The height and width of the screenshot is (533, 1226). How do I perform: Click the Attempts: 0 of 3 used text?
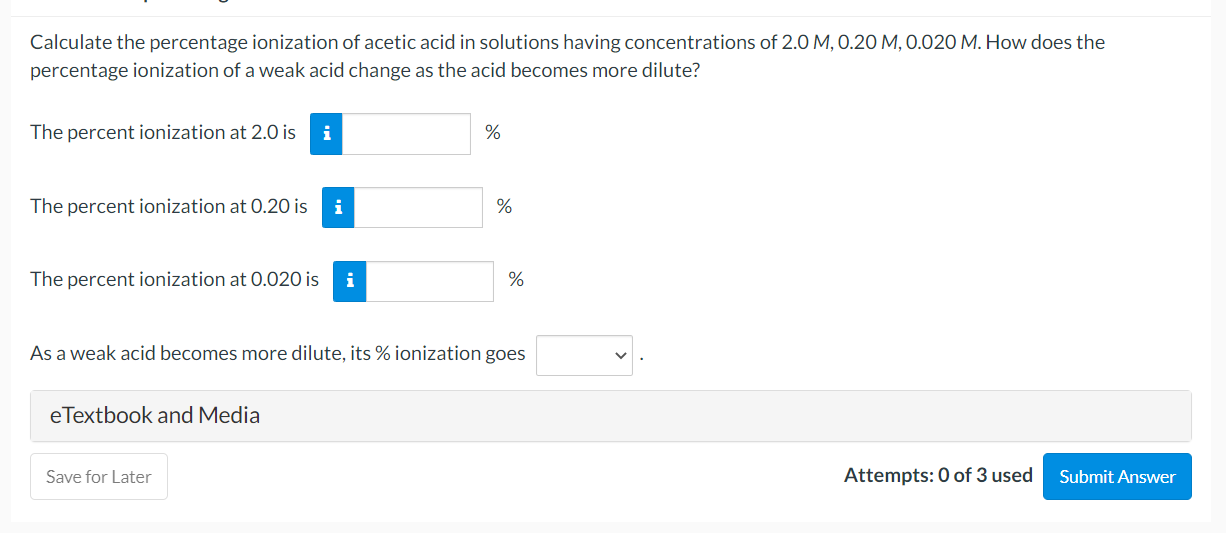(937, 476)
